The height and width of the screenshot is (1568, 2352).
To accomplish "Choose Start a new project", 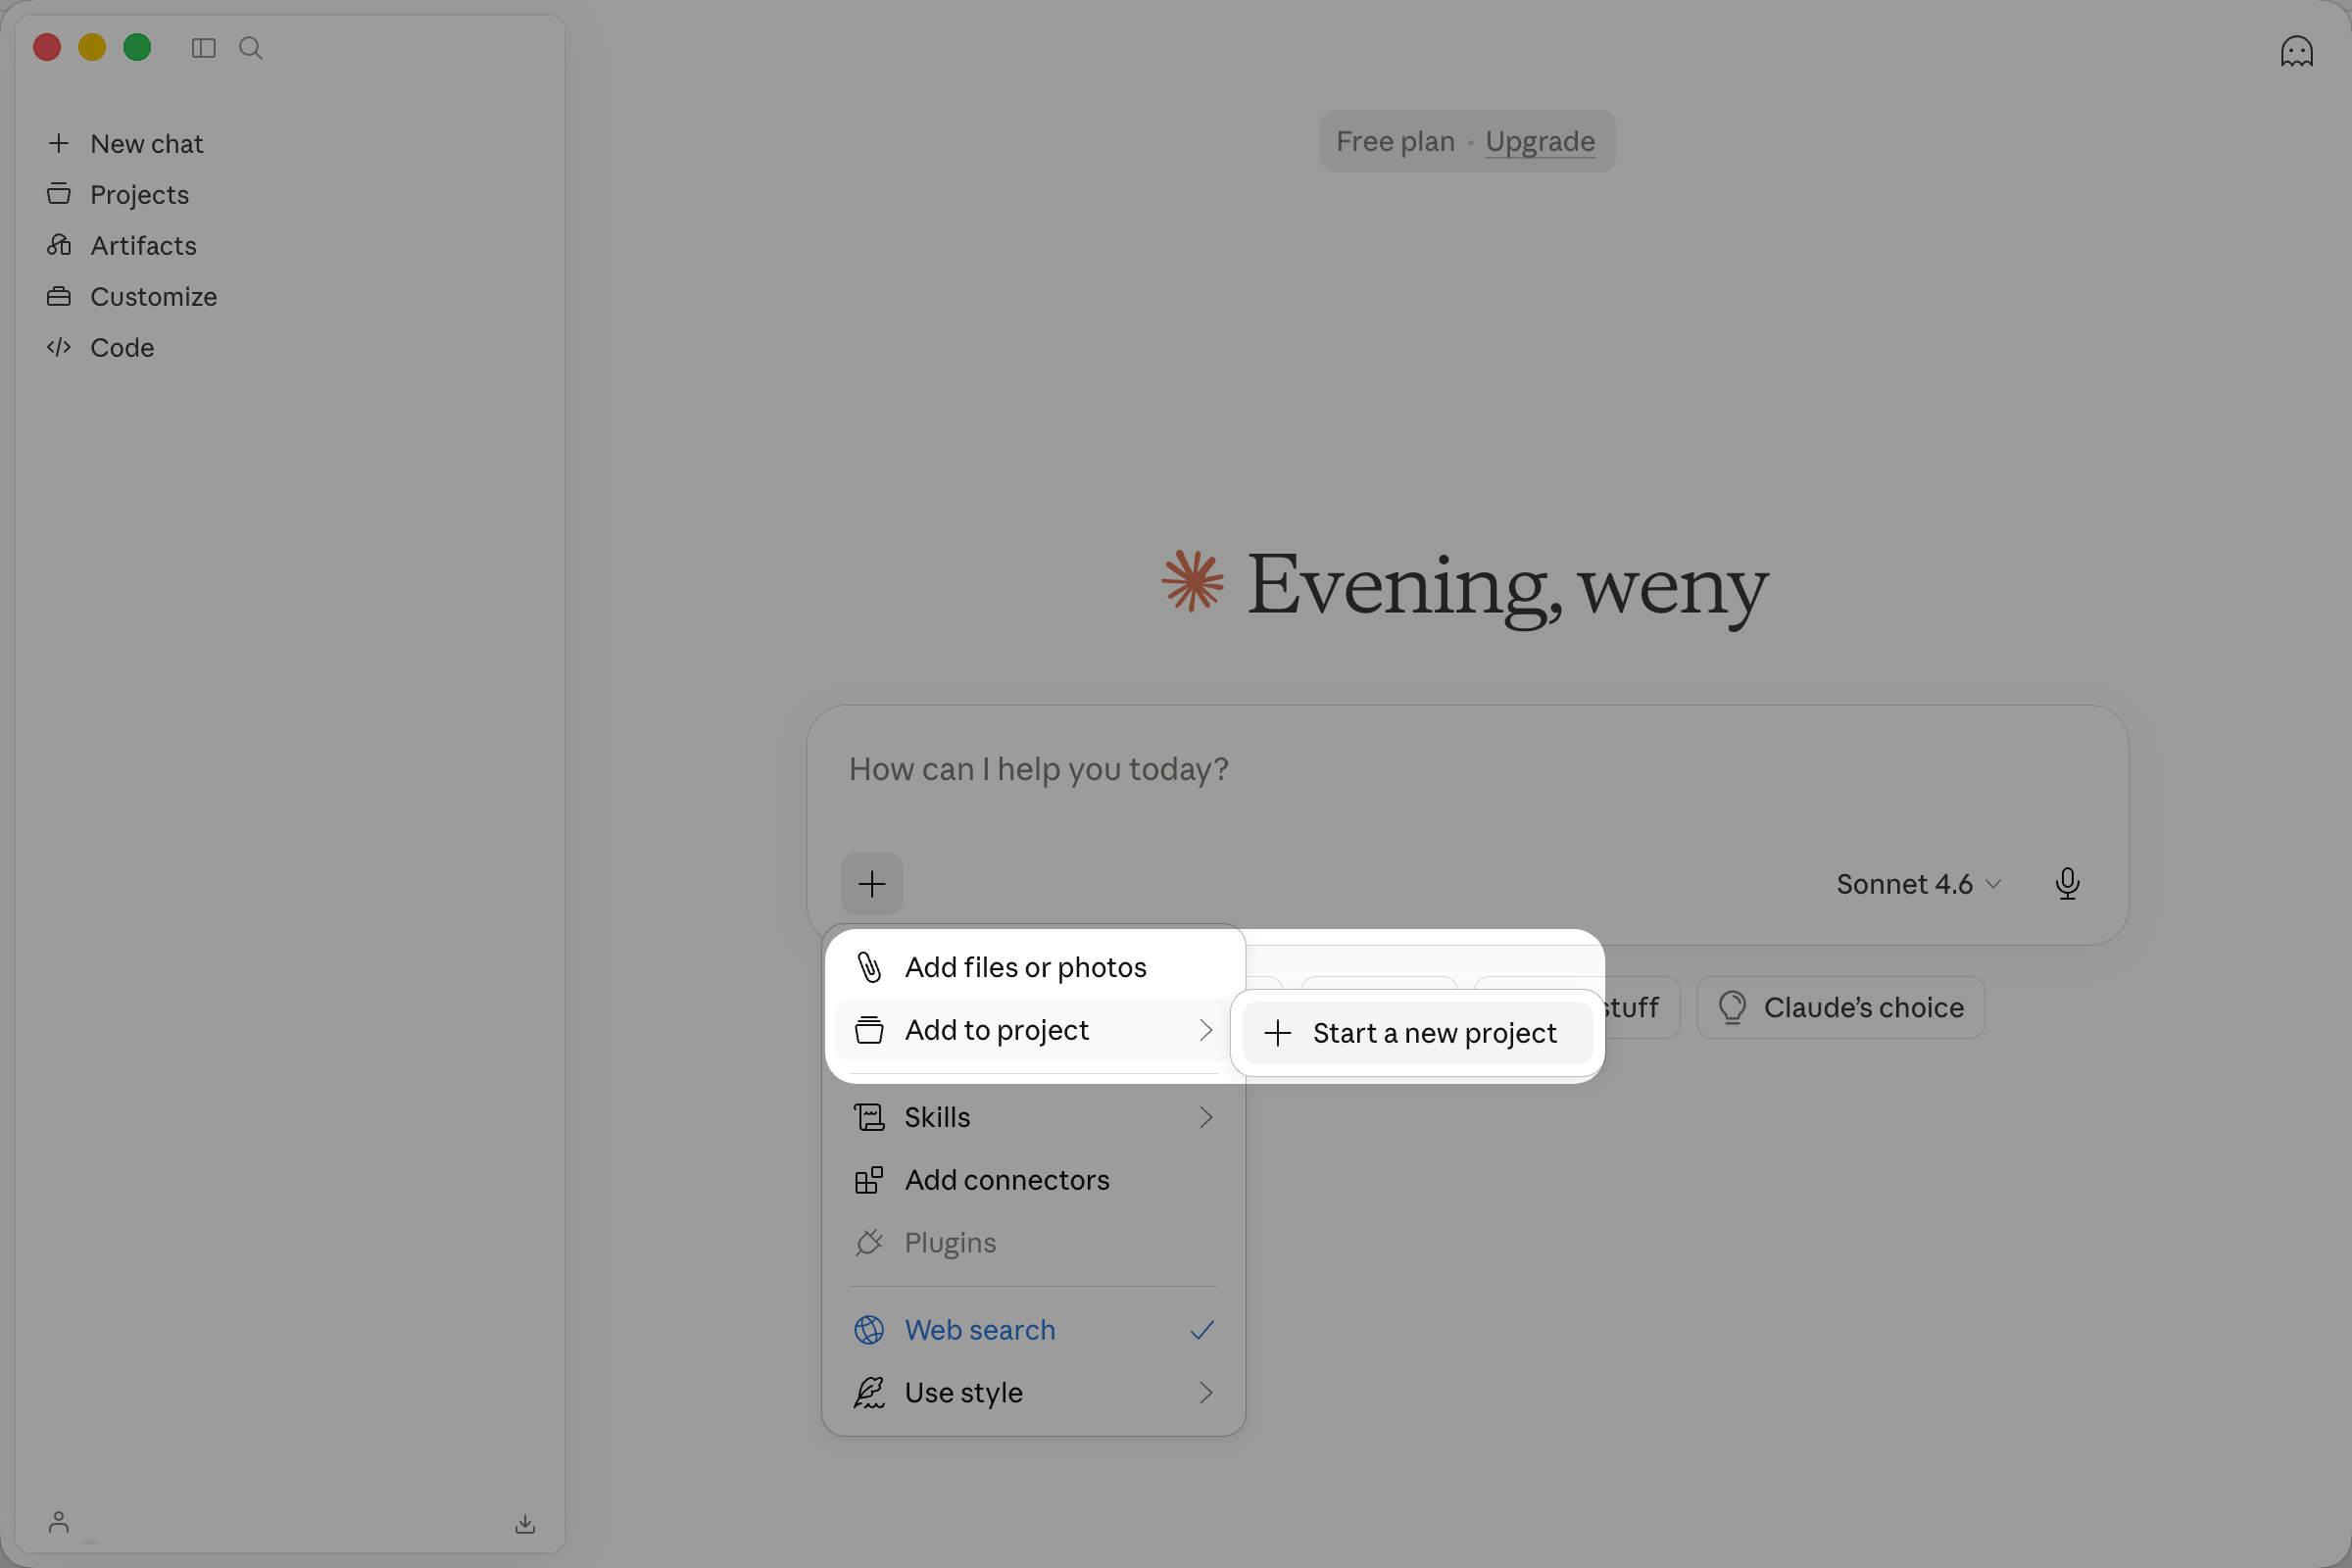I will pyautogui.click(x=1417, y=1033).
